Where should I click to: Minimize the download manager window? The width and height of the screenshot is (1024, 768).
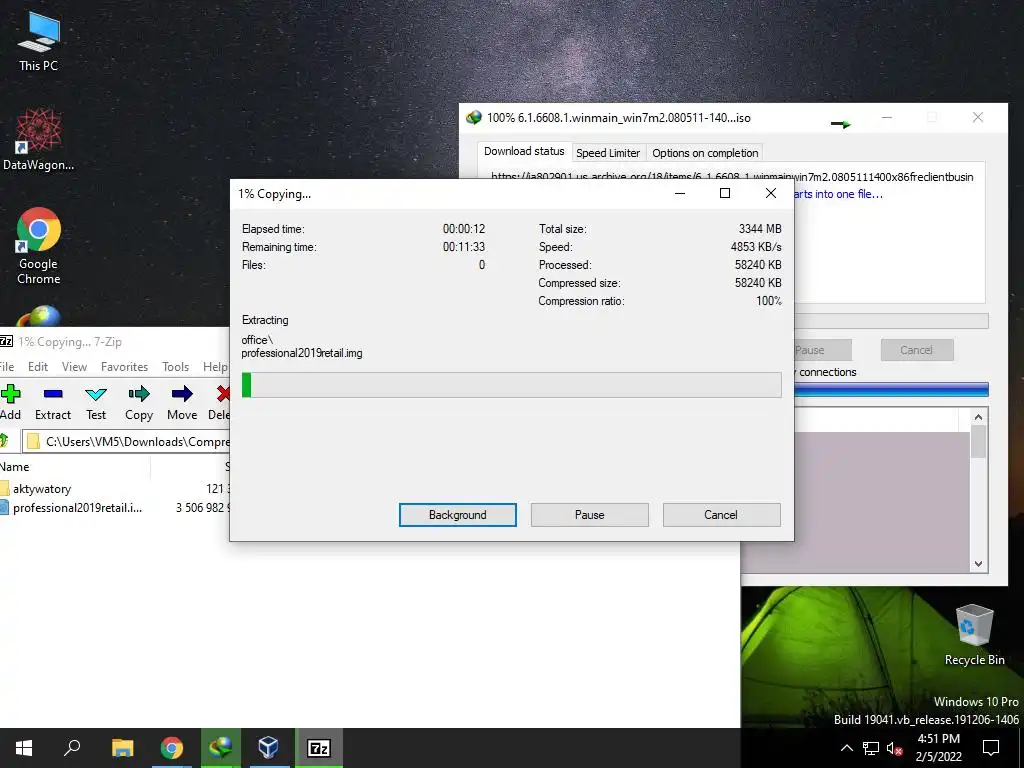[886, 118]
